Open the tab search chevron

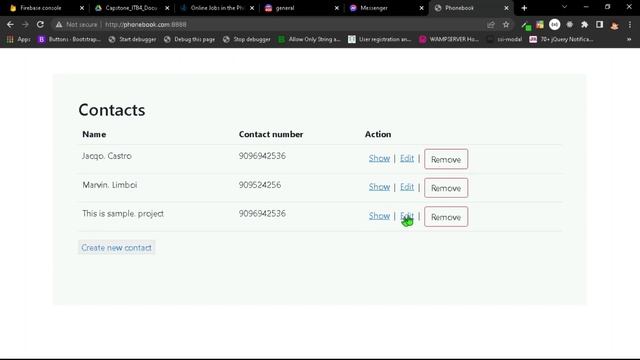tap(564, 7)
